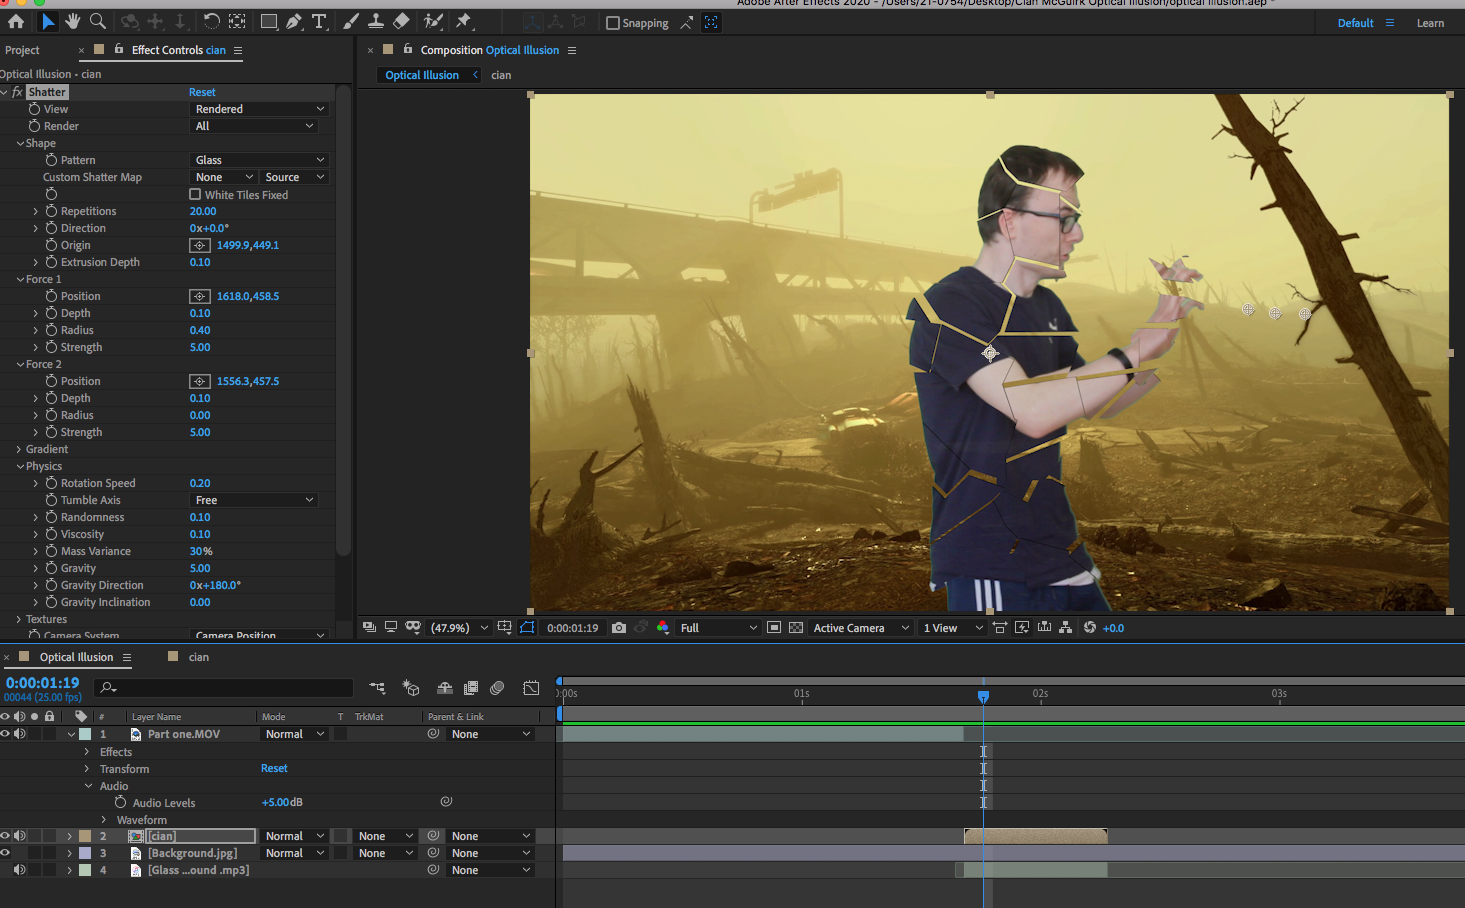Switch to the Project panel tab

pyautogui.click(x=22, y=50)
